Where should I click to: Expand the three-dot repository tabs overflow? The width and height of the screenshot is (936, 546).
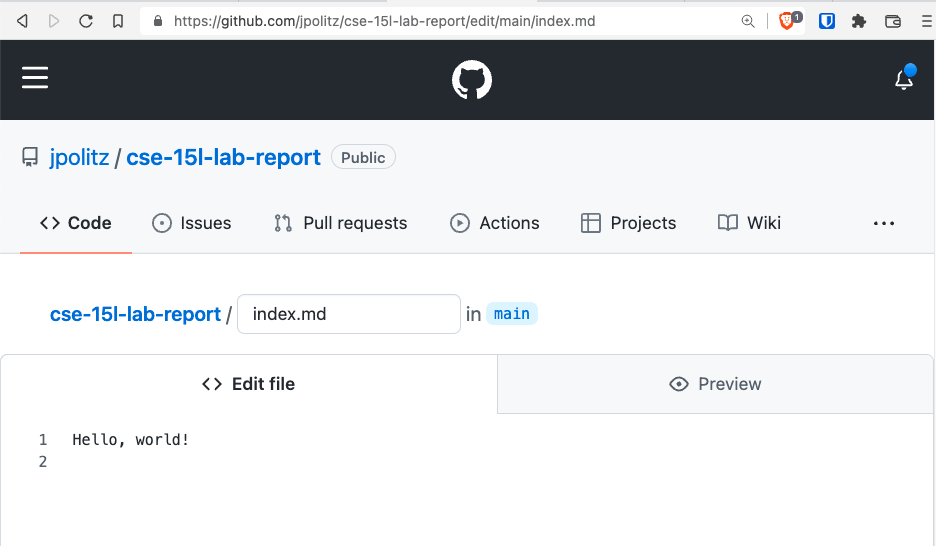(883, 223)
